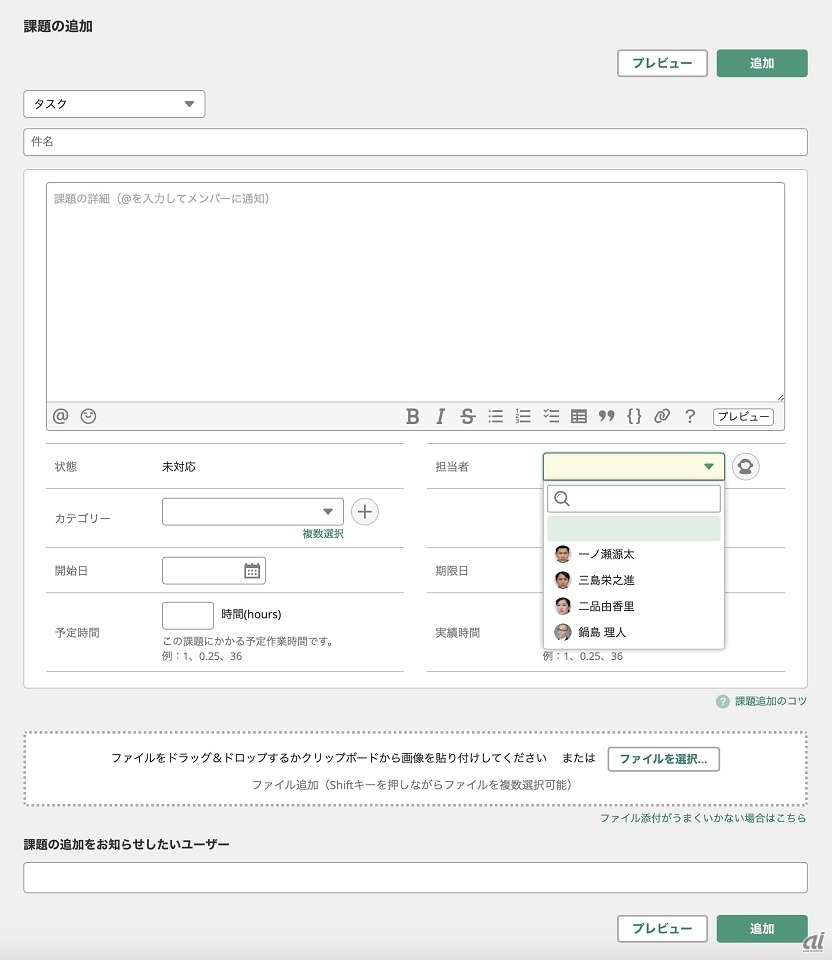832x960 pixels.
Task: Open the emoji picker
Action: click(89, 416)
